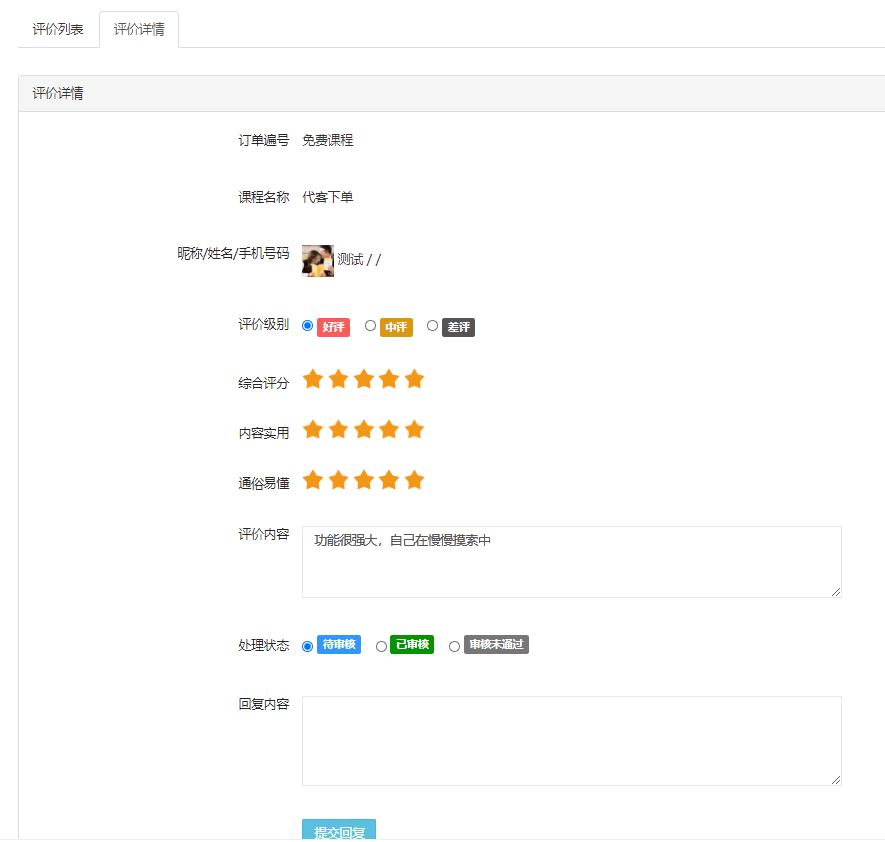Viewport: 885px width, 842px height.
Task: Click the 测试 / / nickname text
Action: pyautogui.click(x=359, y=260)
